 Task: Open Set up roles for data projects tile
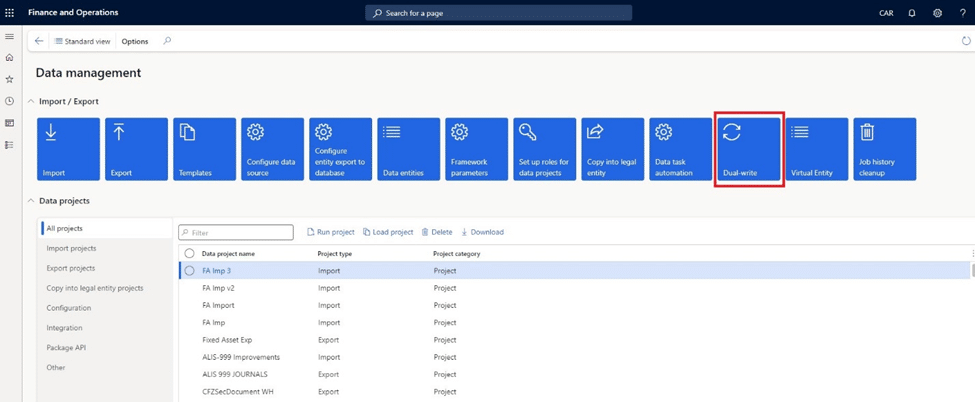(x=545, y=149)
